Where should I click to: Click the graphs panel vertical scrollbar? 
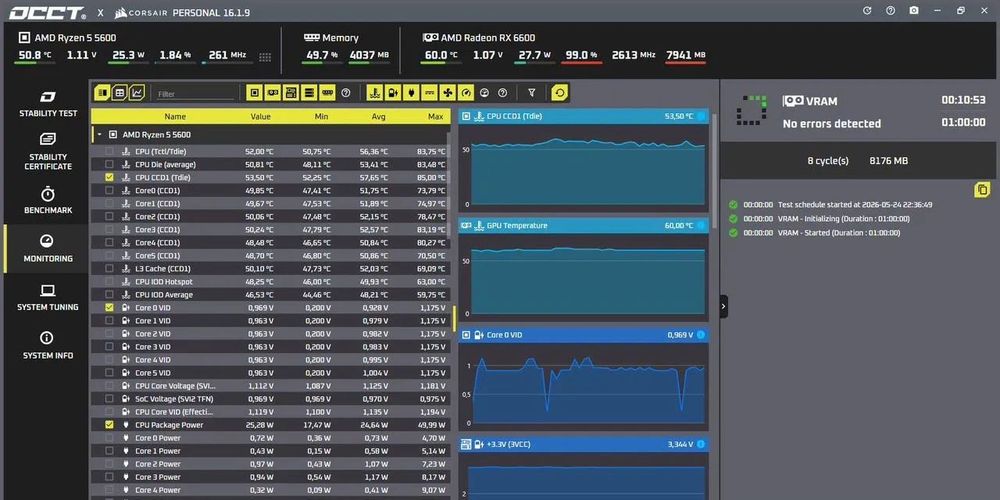(714, 172)
